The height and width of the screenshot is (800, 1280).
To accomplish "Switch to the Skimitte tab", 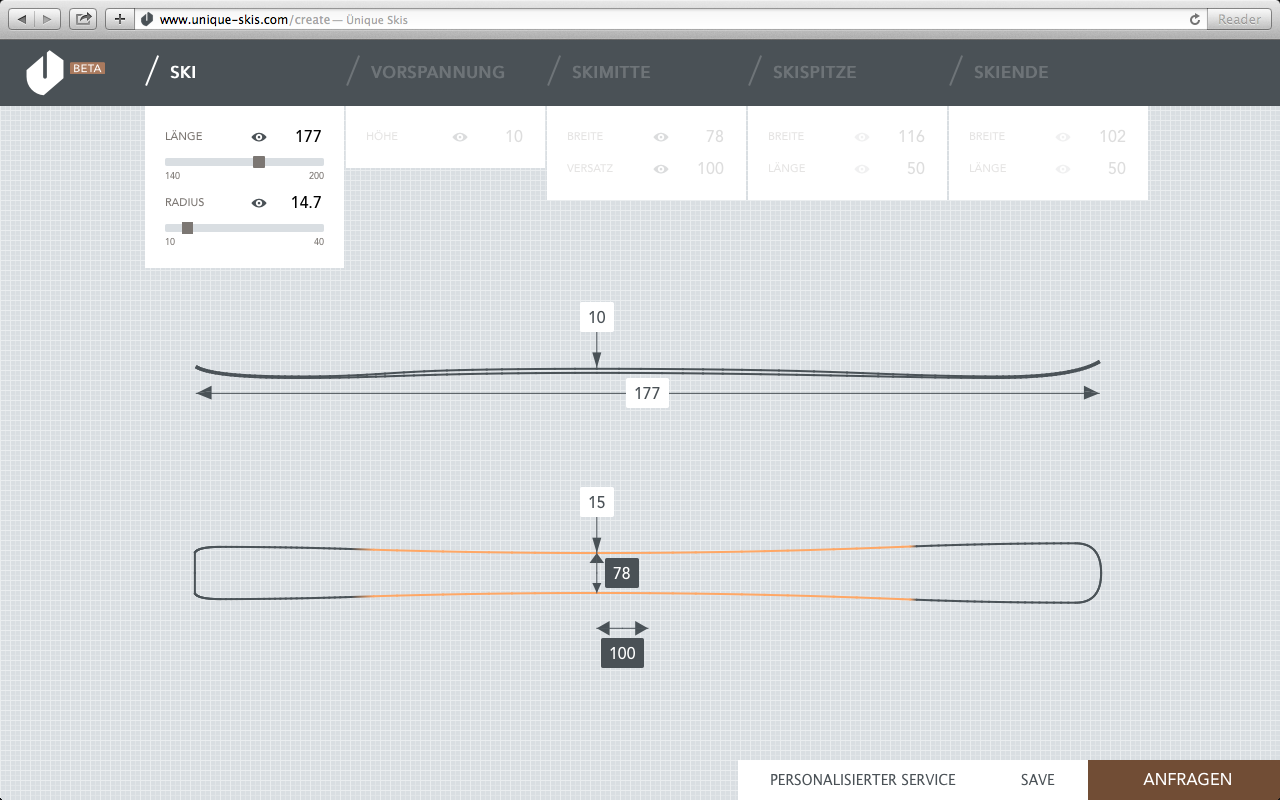I will click(x=610, y=72).
